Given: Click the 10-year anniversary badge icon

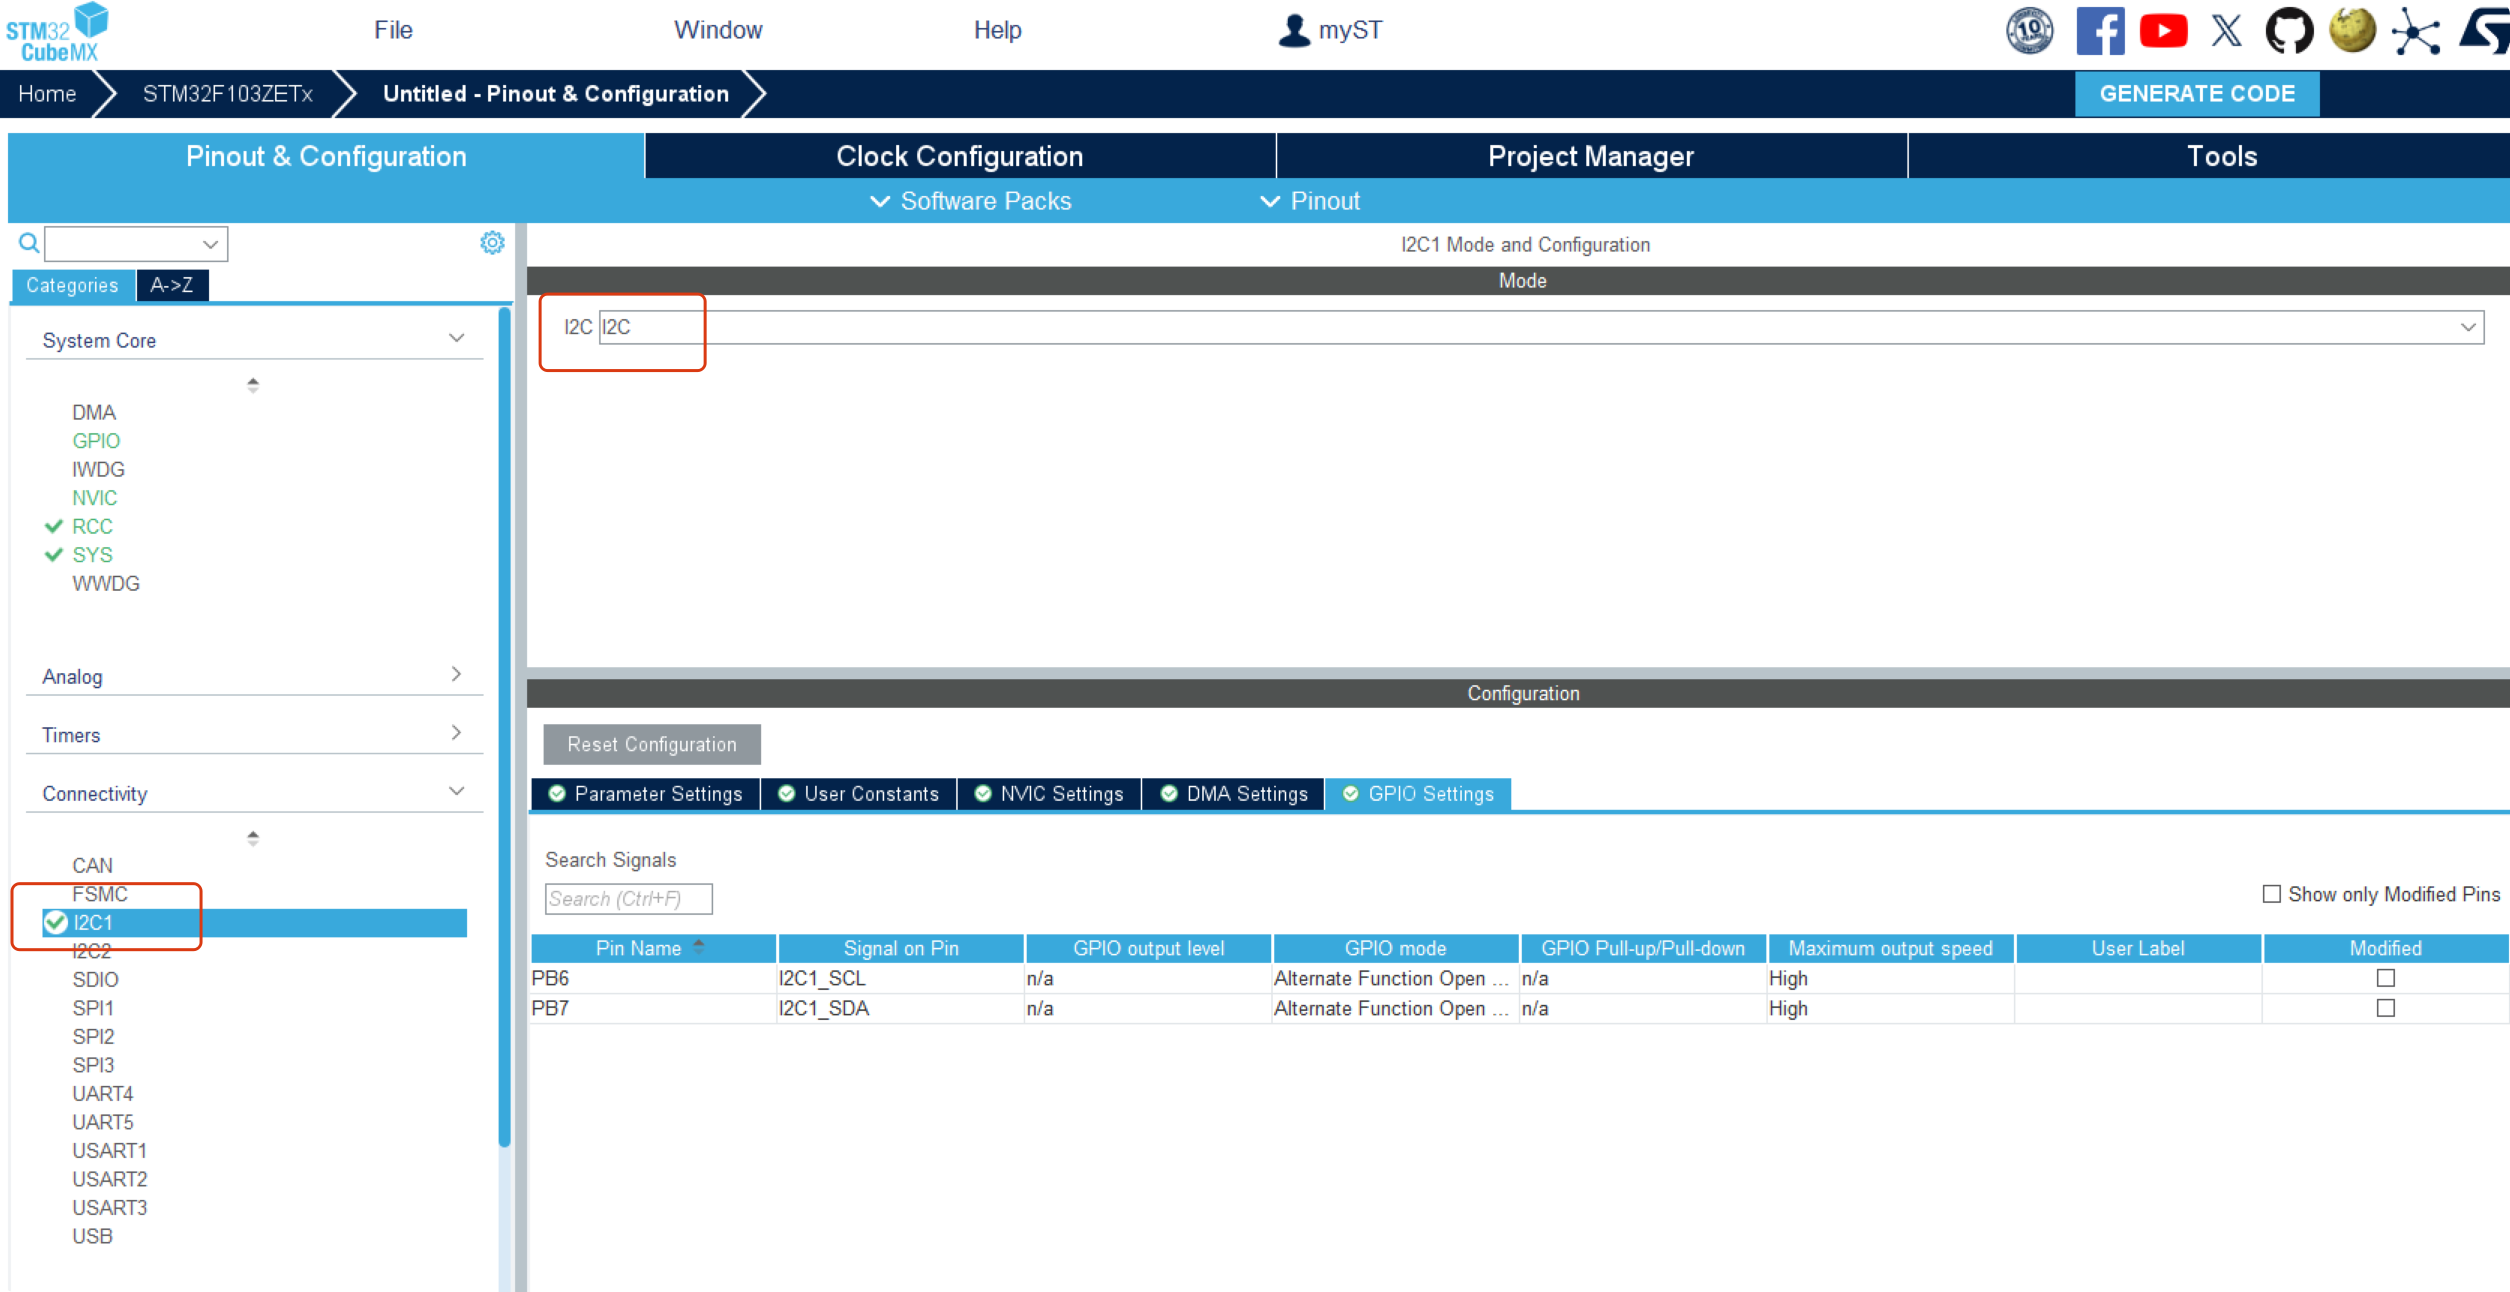Looking at the screenshot, I should point(2030,30).
